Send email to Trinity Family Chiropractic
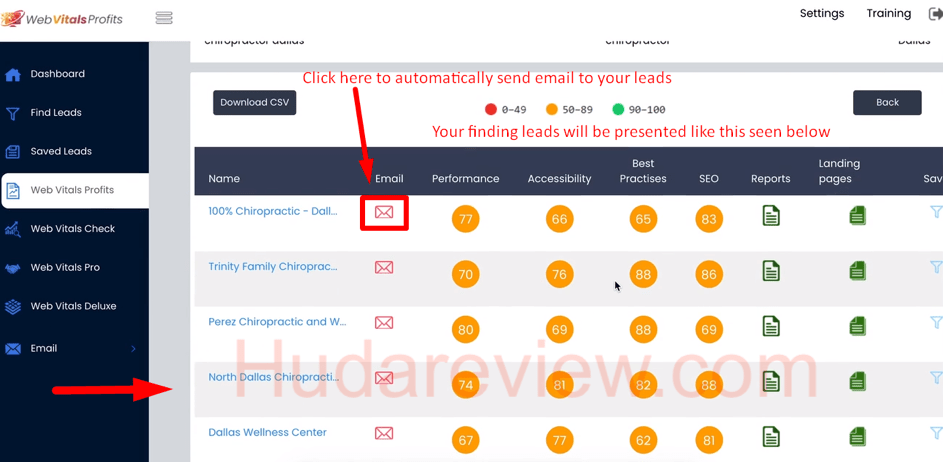 [x=384, y=267]
